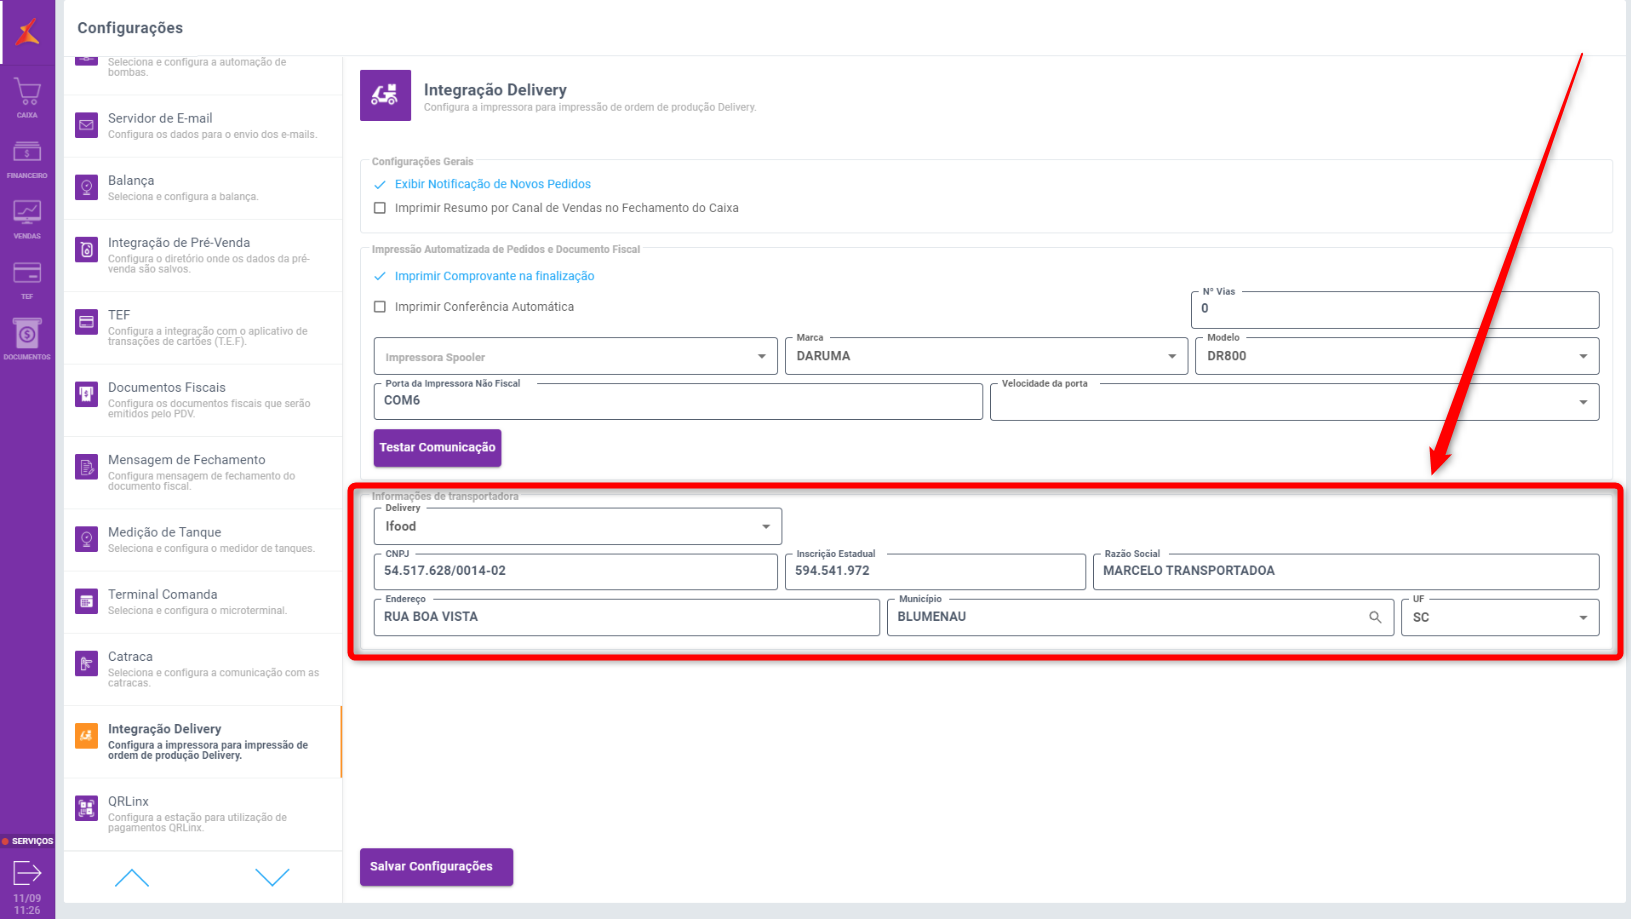Click Testar Comunicação button
The image size is (1631, 919).
point(437,448)
